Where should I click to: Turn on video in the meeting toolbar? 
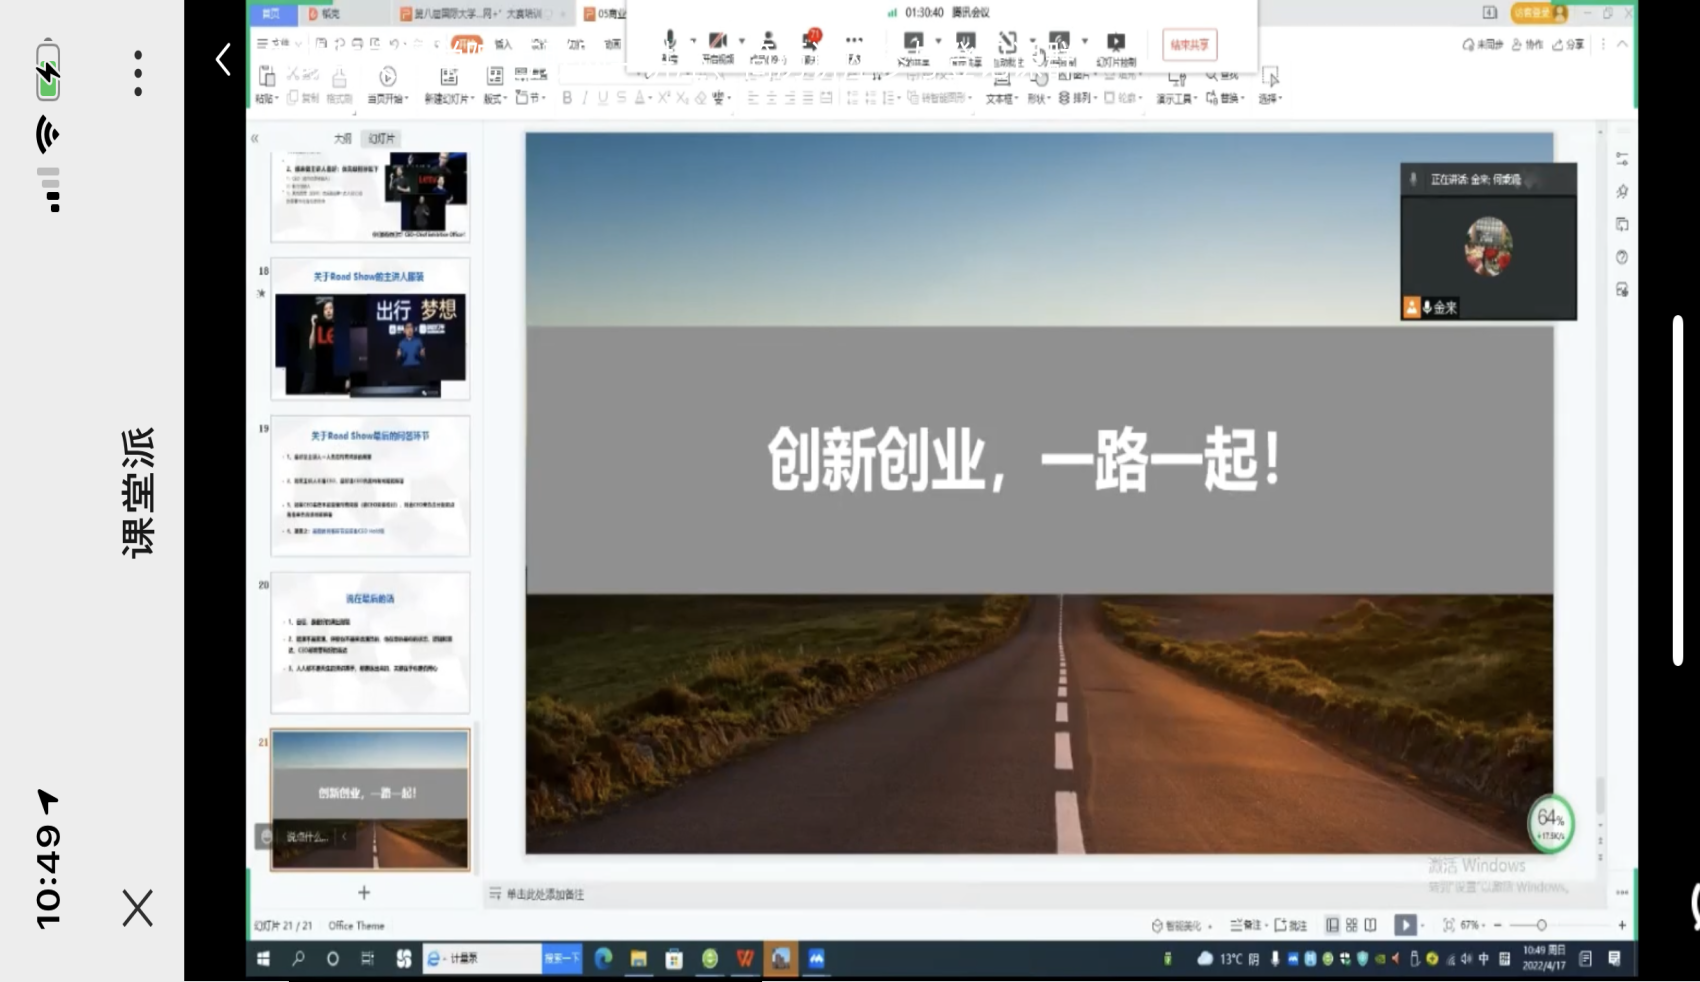click(x=717, y=42)
